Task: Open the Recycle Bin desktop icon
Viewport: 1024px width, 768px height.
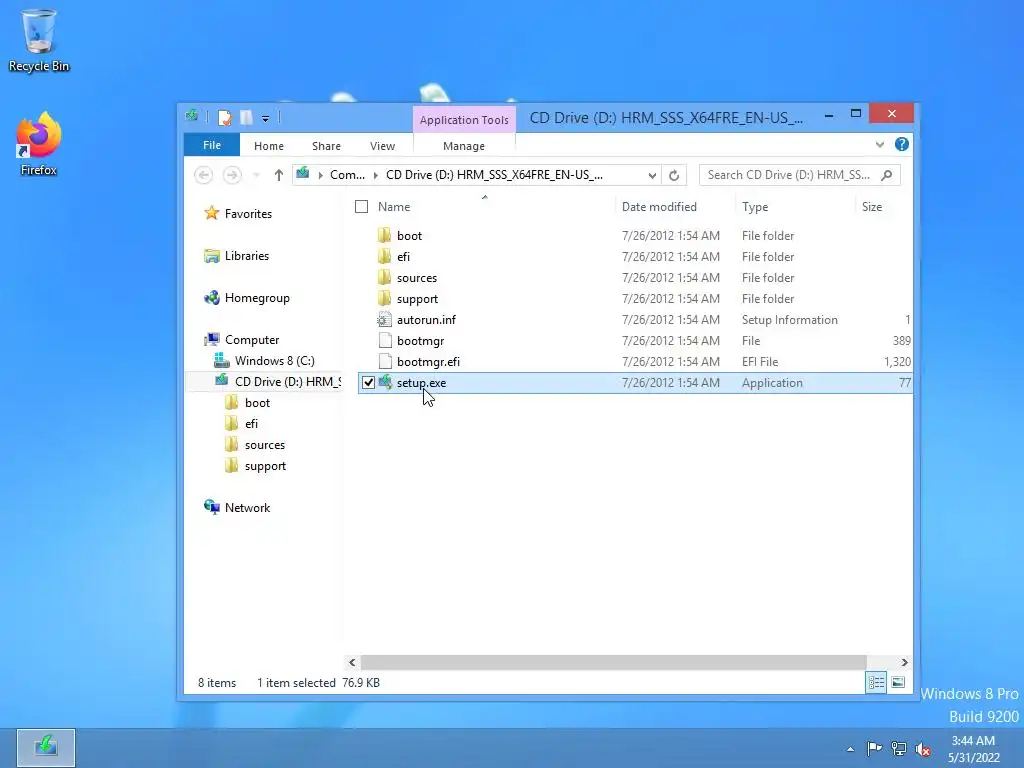Action: 39,40
